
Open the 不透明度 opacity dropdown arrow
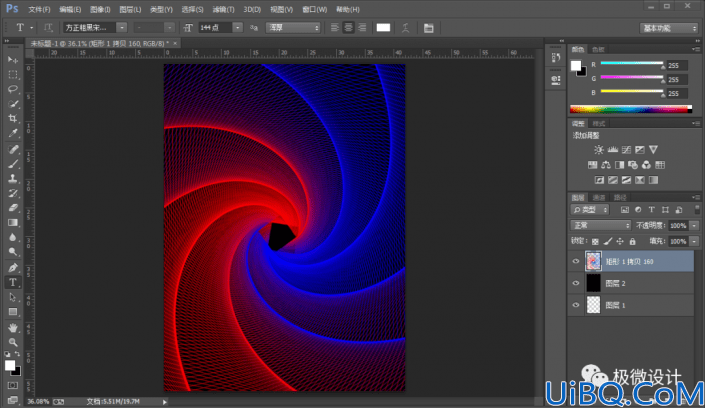coord(694,225)
